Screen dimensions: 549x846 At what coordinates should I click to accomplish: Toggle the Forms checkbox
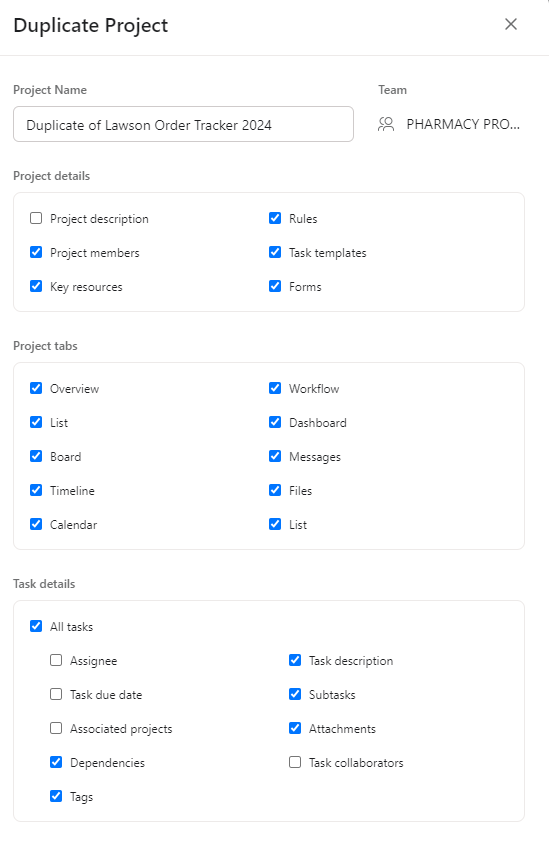coord(275,286)
